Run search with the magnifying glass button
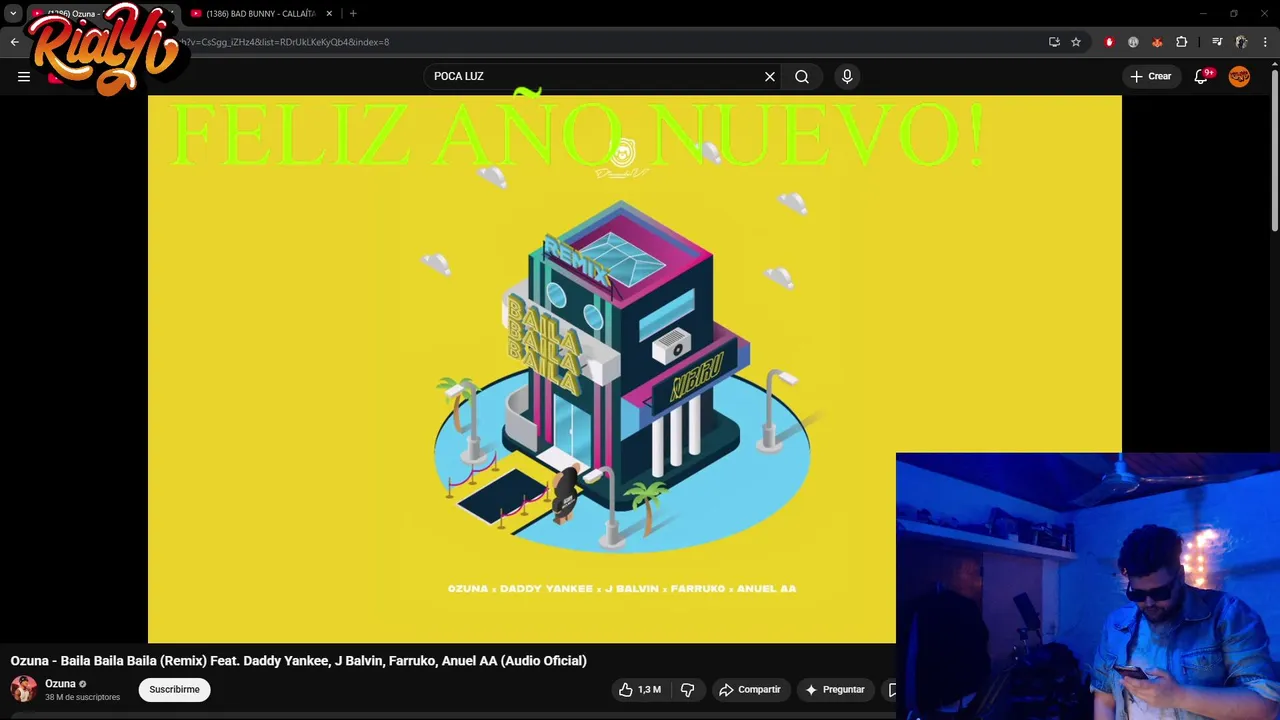This screenshot has width=1280, height=720. pyautogui.click(x=802, y=76)
